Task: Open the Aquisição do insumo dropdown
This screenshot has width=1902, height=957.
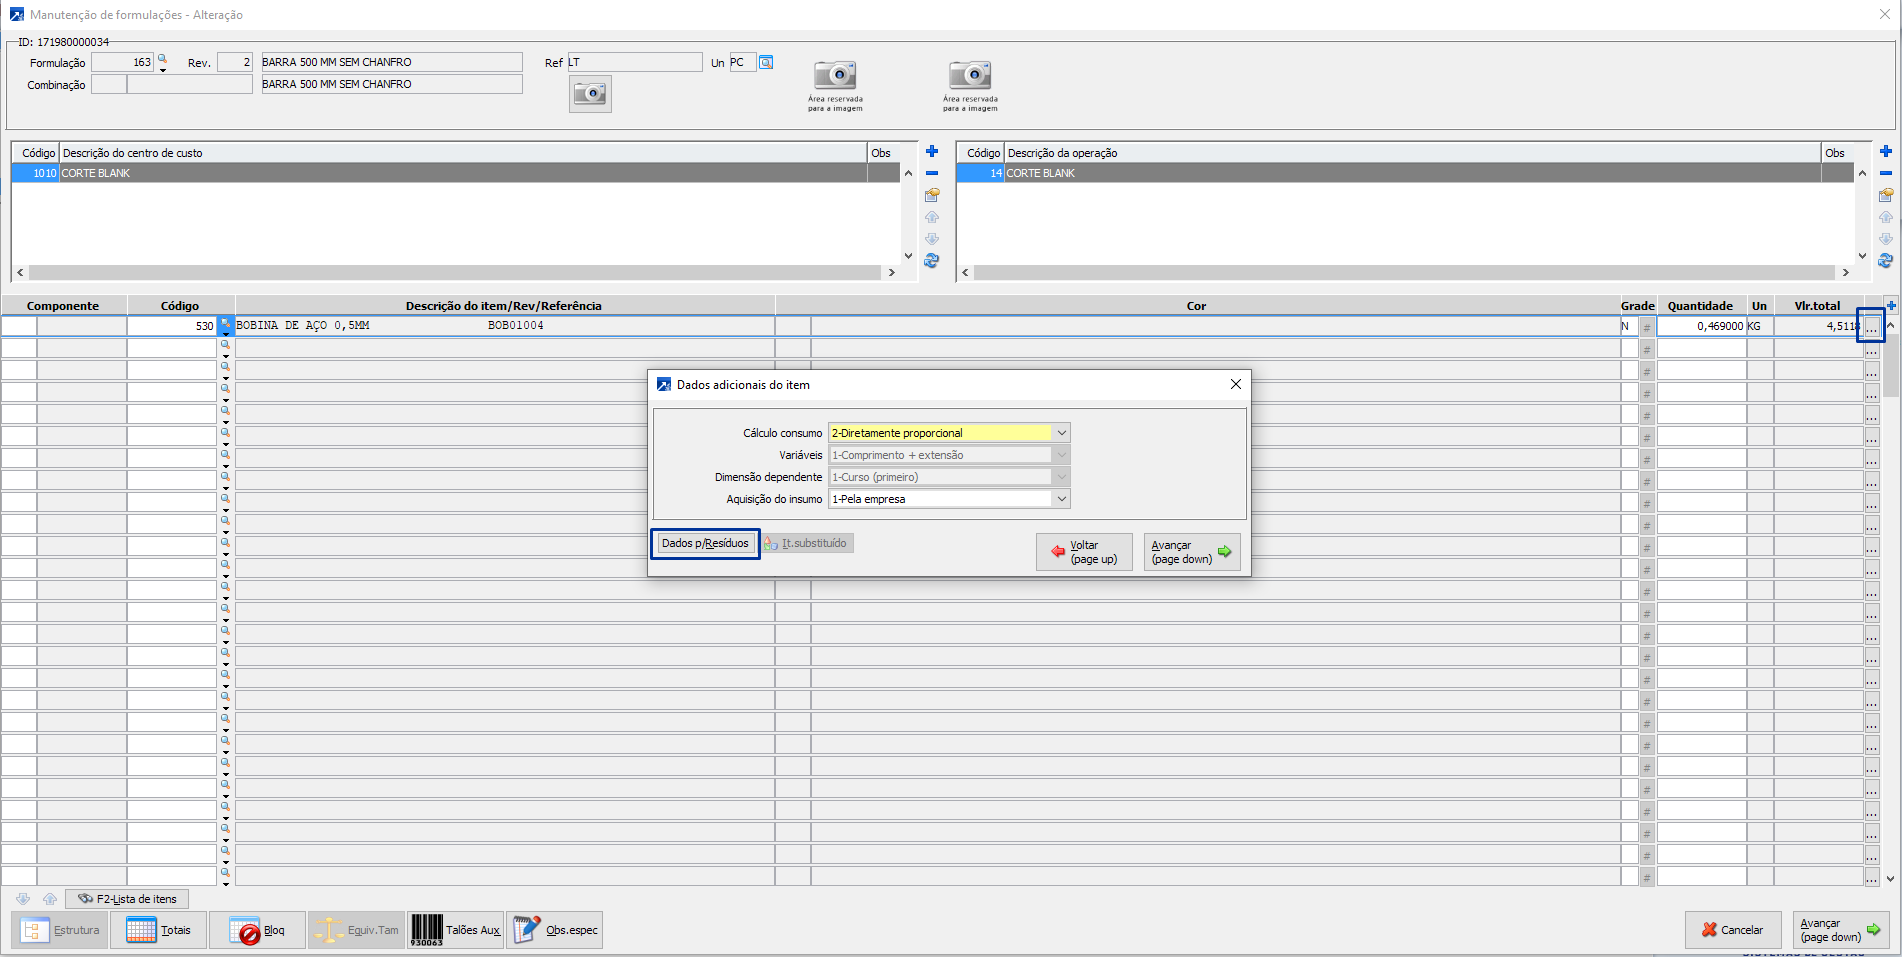Action: [x=1061, y=499]
